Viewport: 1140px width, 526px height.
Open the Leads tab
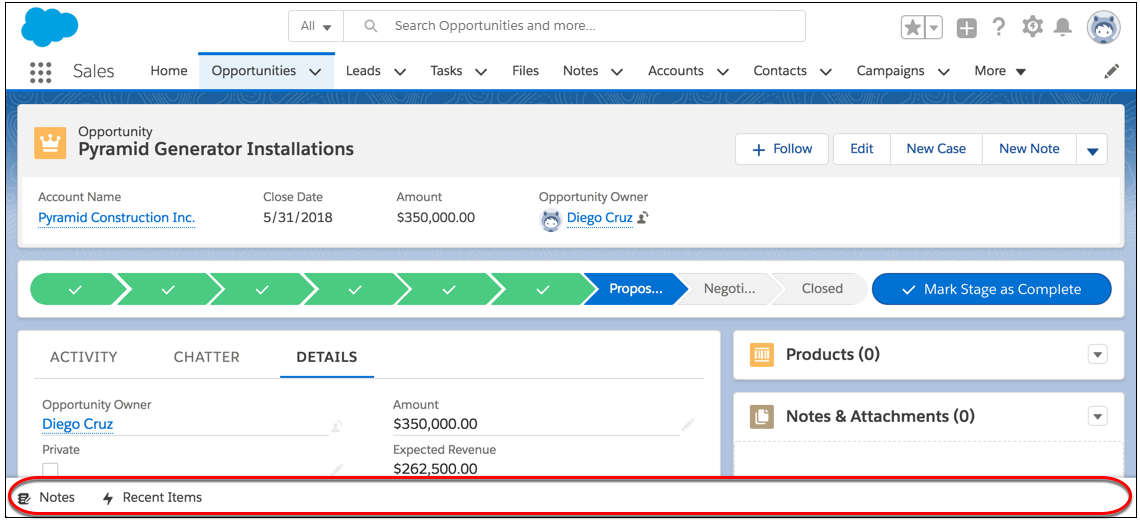364,71
